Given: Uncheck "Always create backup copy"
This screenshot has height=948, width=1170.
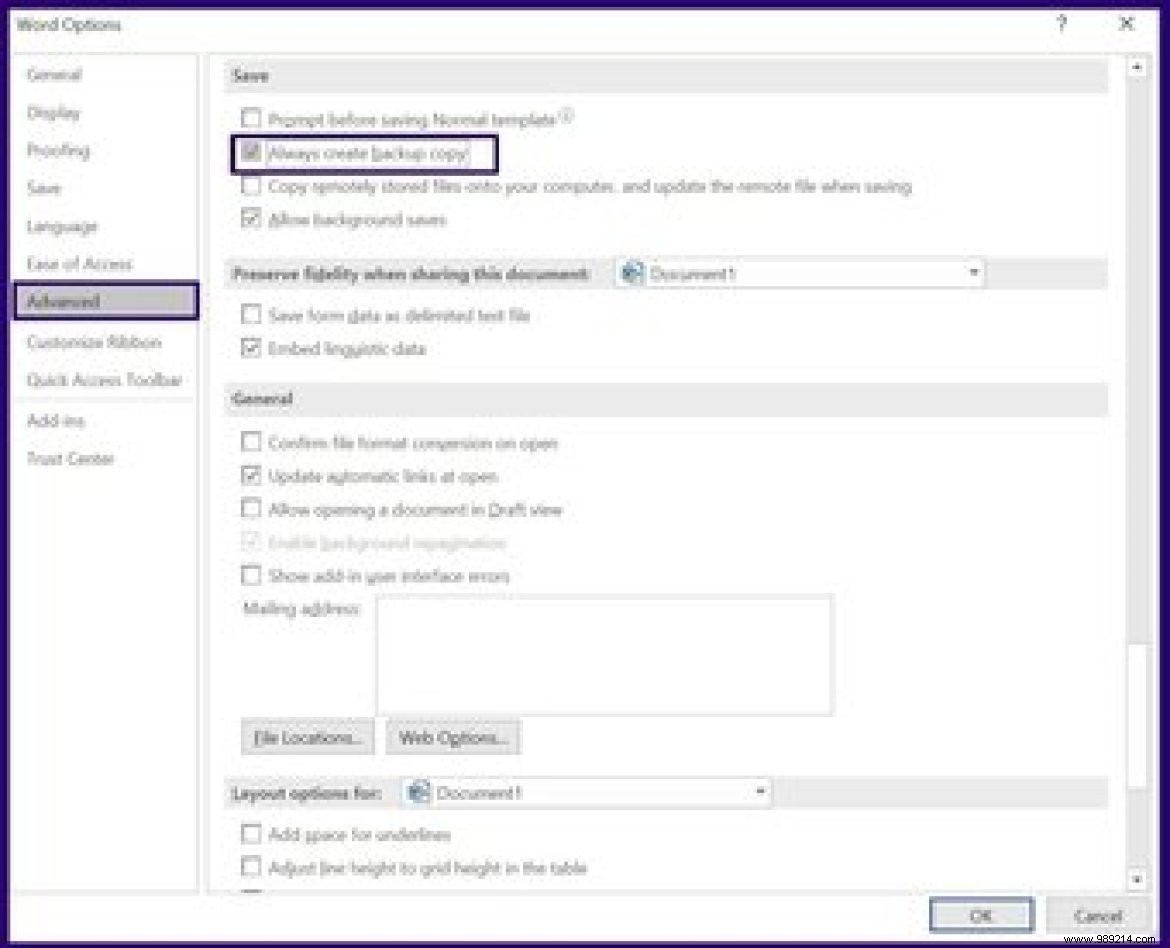Looking at the screenshot, I should [250, 152].
